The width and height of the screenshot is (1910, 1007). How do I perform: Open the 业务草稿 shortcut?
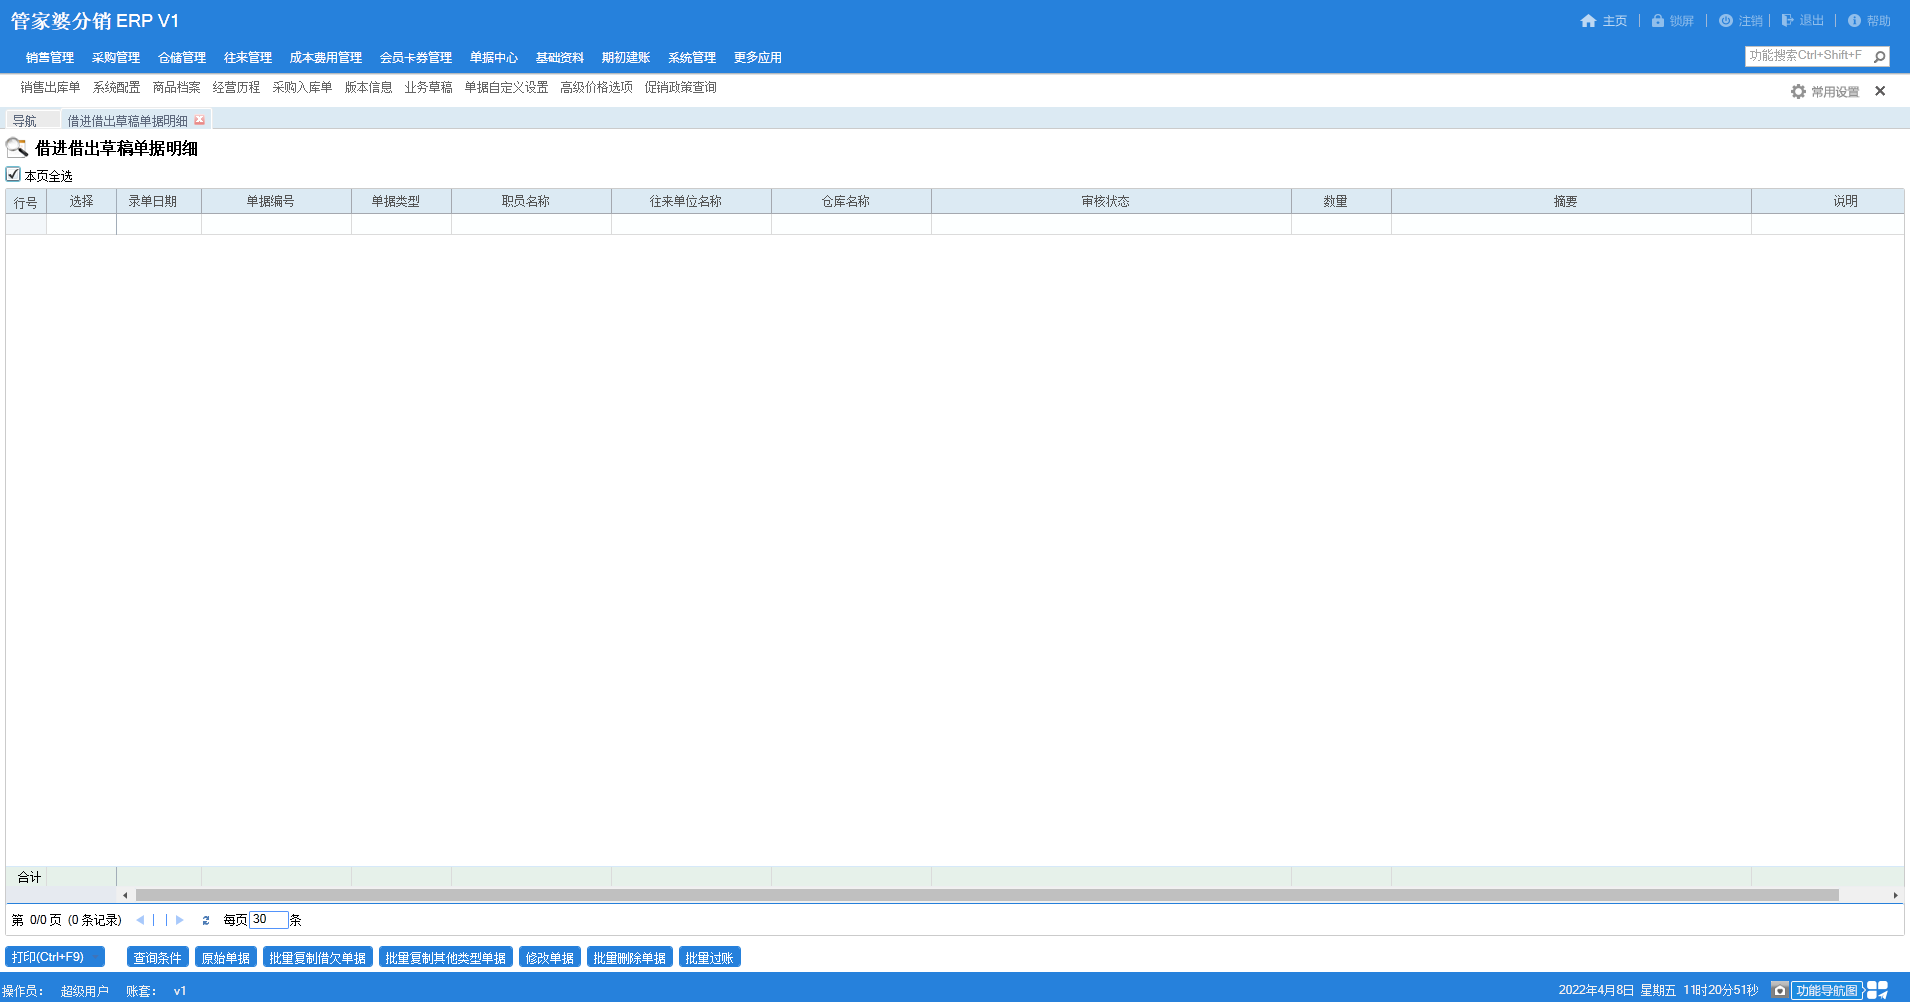(428, 88)
